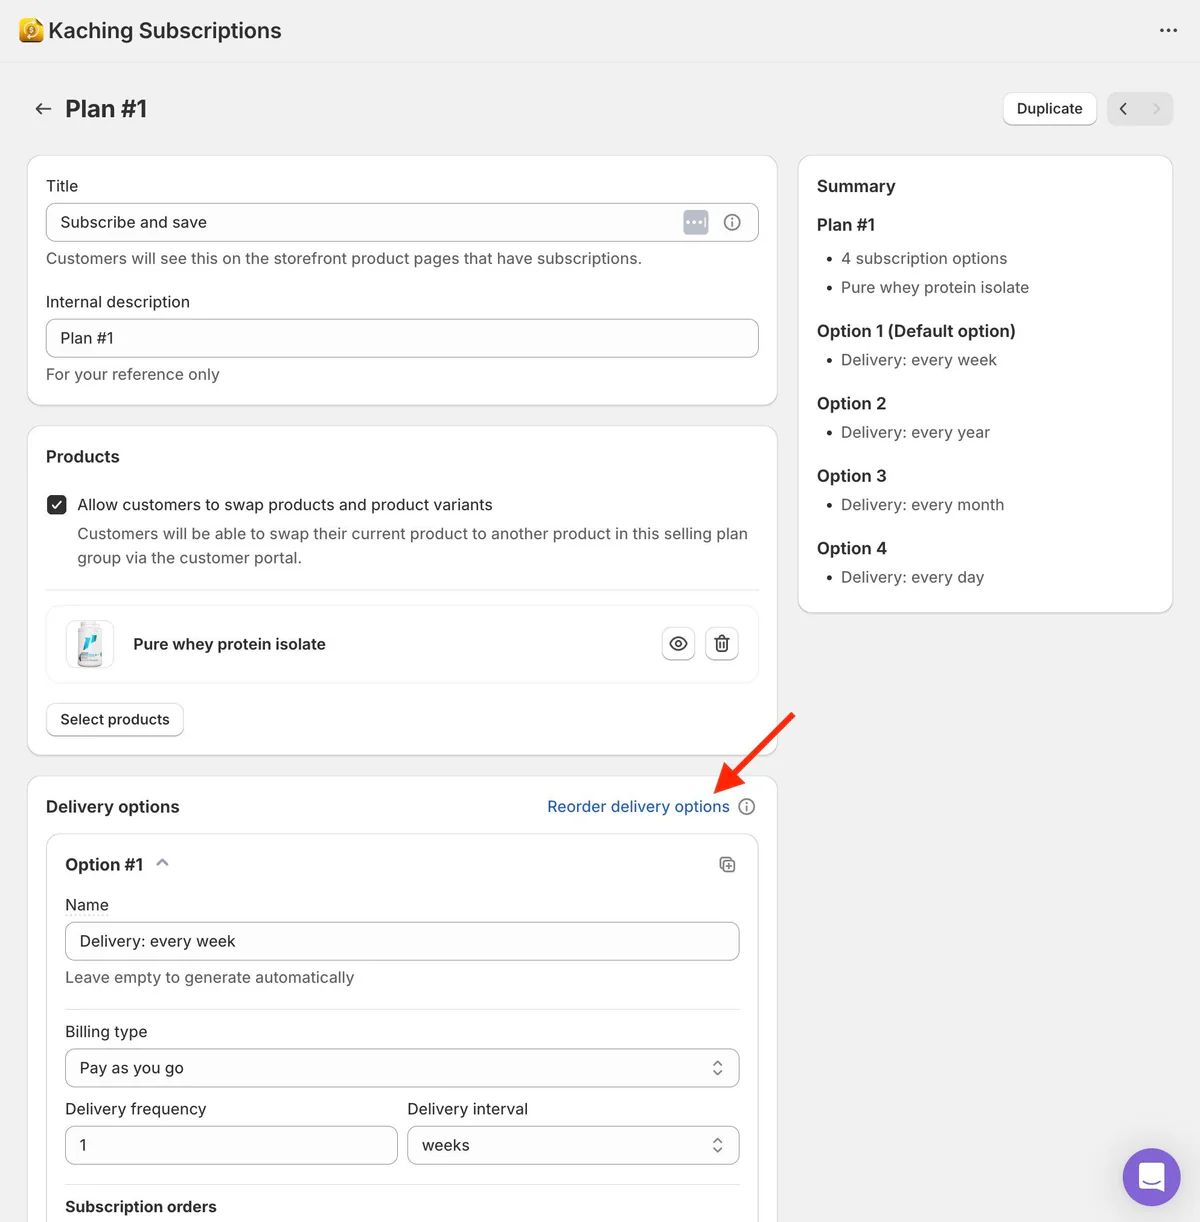Viewport: 1200px width, 1222px height.
Task: Click 'Delivery: every week' in Summary
Action: (919, 360)
